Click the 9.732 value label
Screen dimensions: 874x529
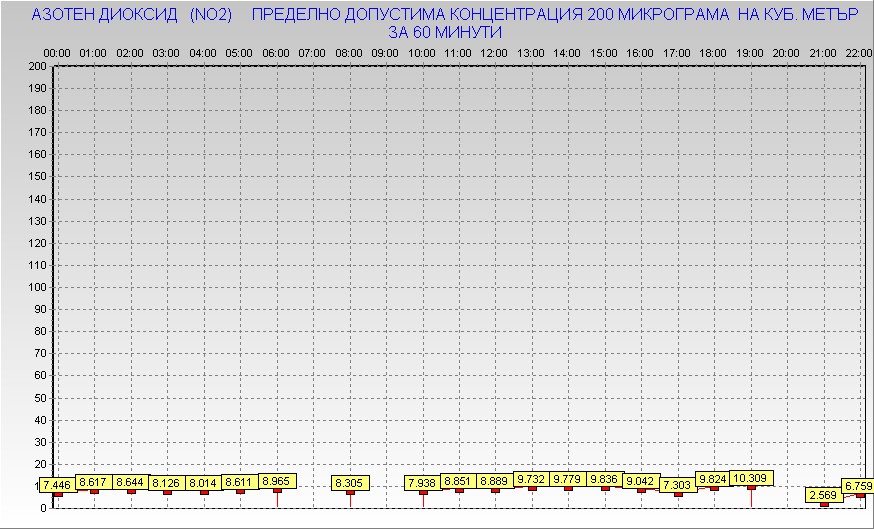tap(532, 479)
